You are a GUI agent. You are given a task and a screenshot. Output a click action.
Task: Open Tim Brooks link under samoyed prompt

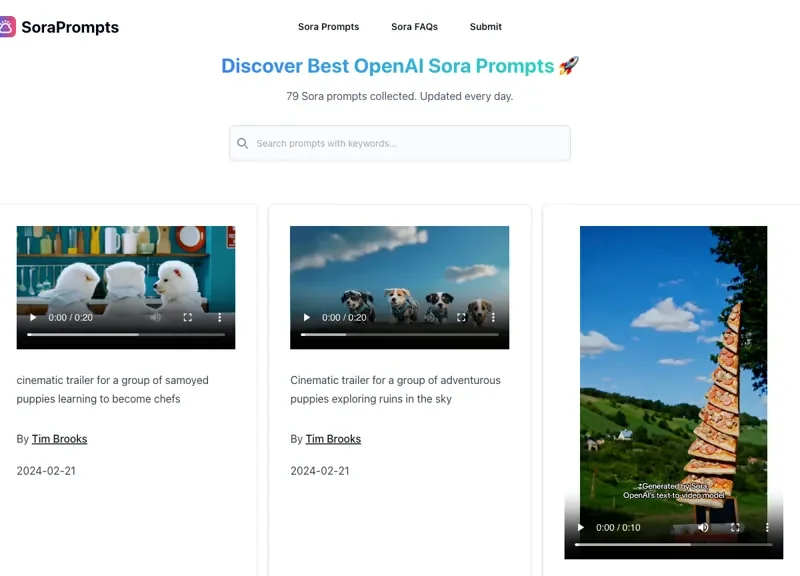point(59,439)
